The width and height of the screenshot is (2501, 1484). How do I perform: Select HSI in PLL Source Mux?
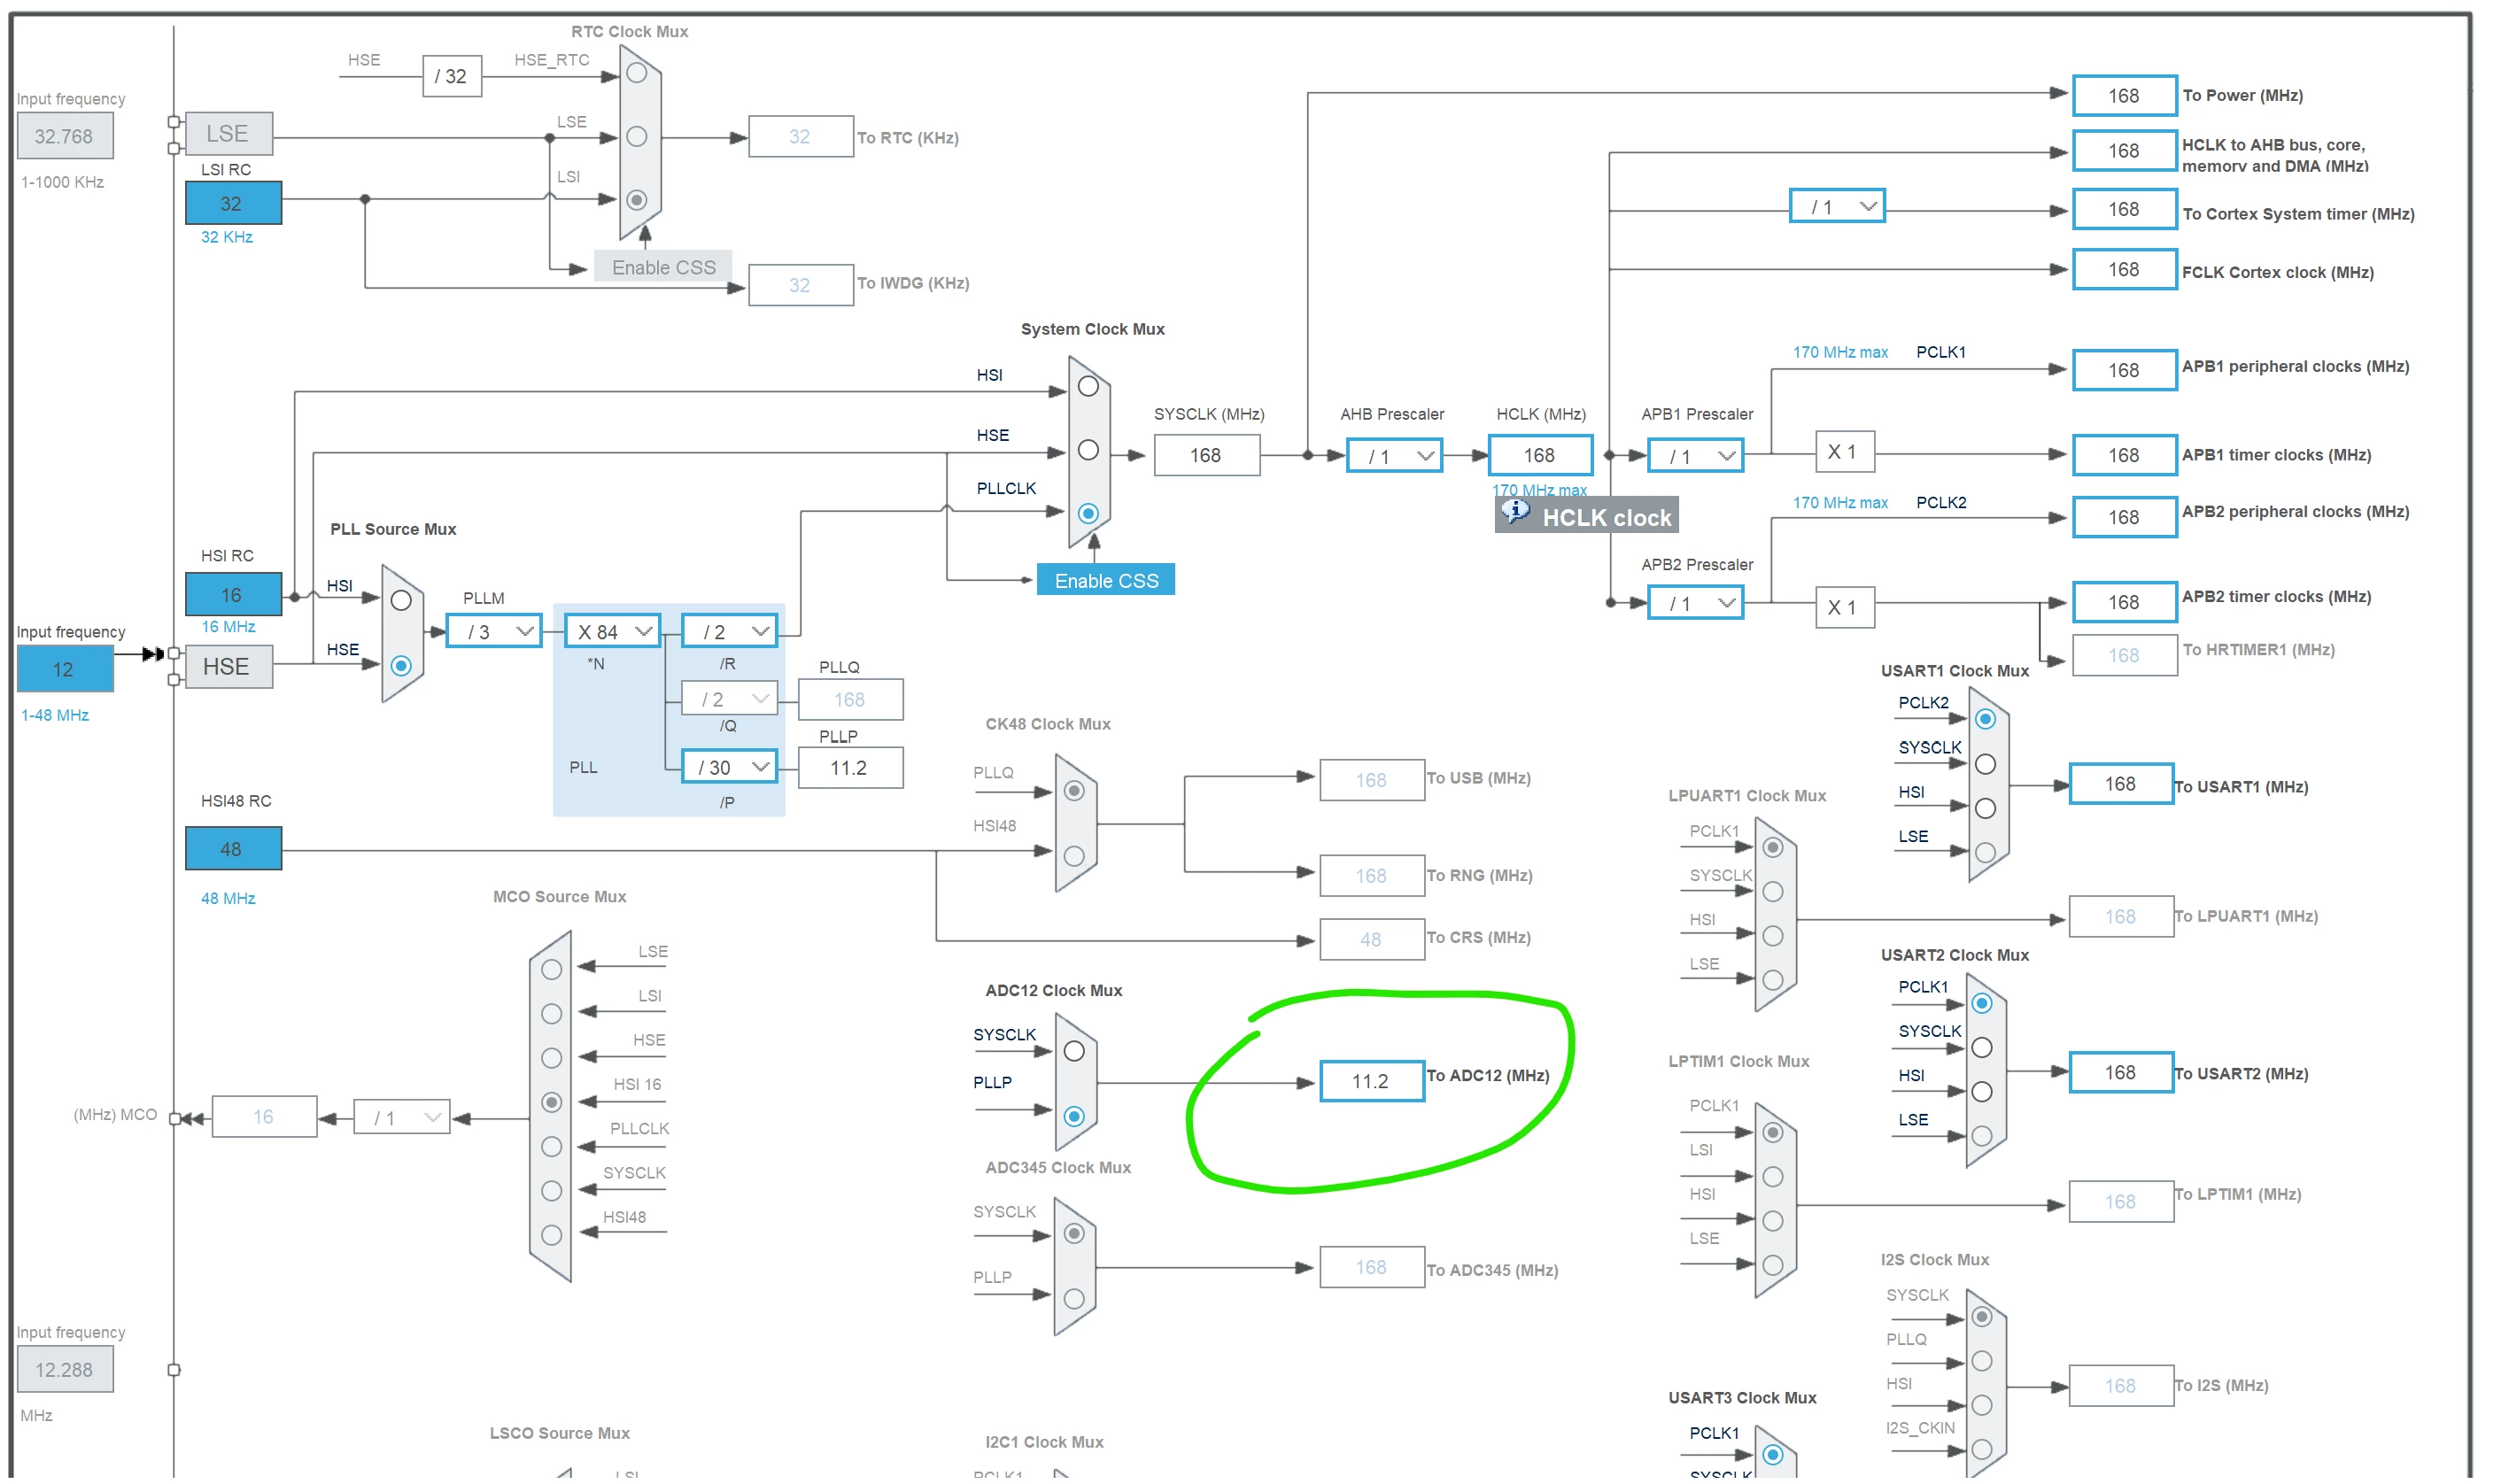[x=401, y=601]
